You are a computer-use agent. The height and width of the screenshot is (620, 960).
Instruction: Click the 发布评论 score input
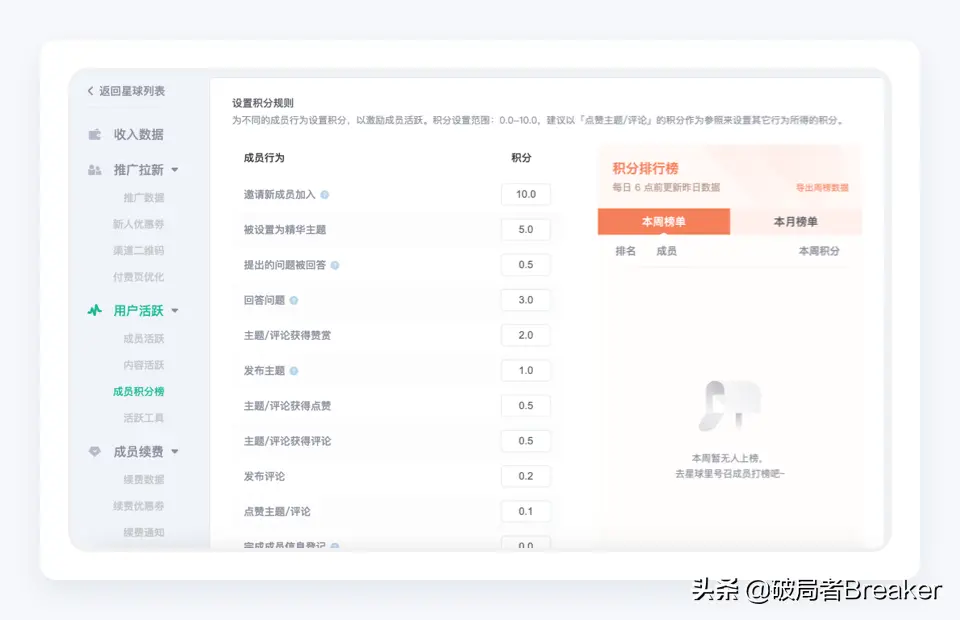tap(525, 476)
